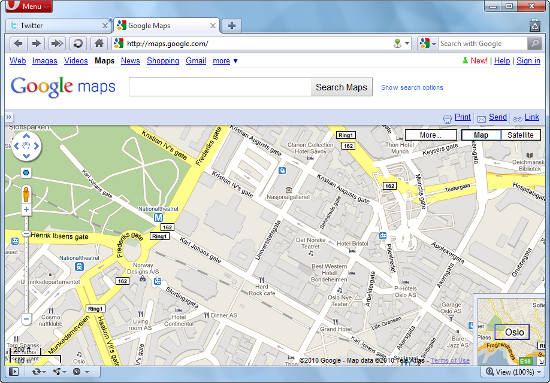550x383 pixels.
Task: Open the News link
Action: click(x=130, y=61)
